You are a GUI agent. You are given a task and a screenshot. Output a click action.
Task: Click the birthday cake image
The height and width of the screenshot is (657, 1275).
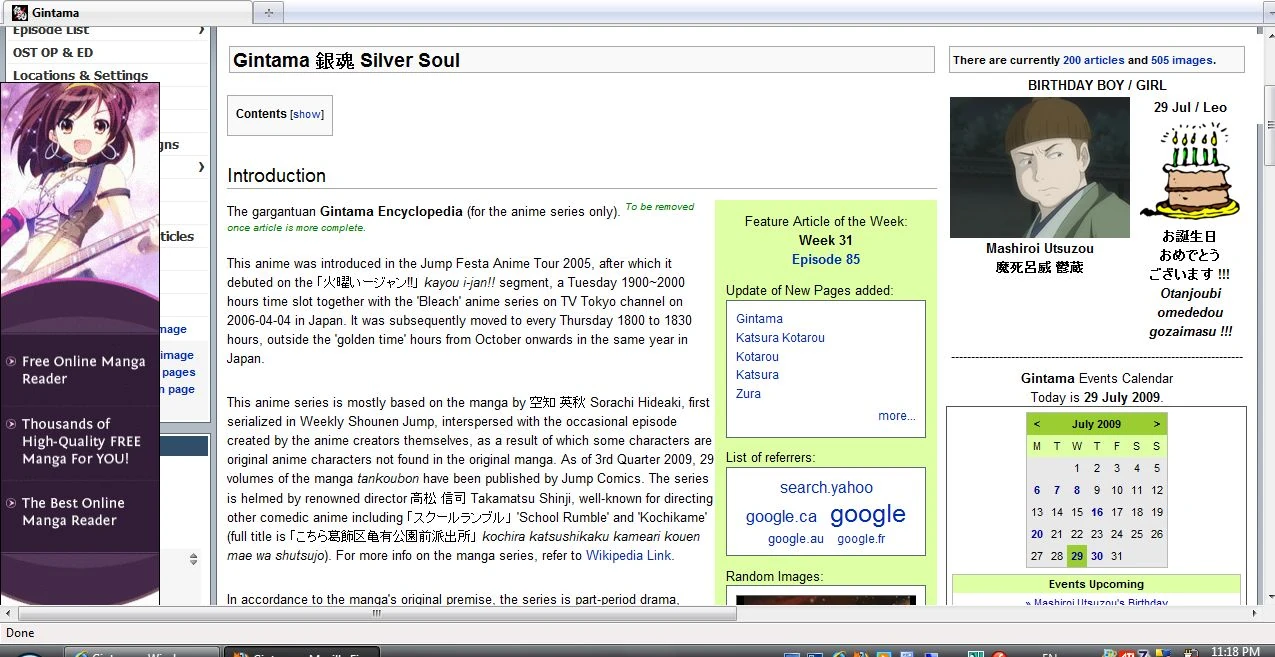pyautogui.click(x=1190, y=171)
